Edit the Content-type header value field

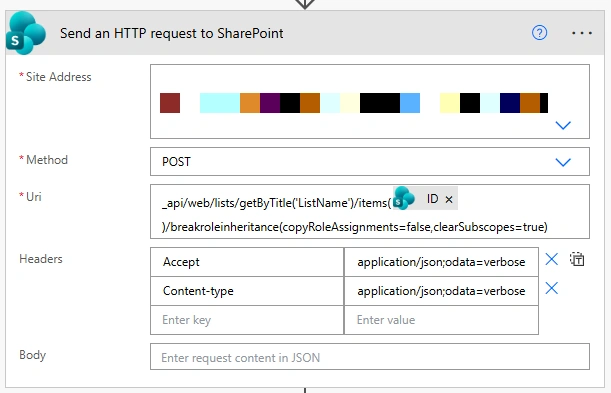441,291
